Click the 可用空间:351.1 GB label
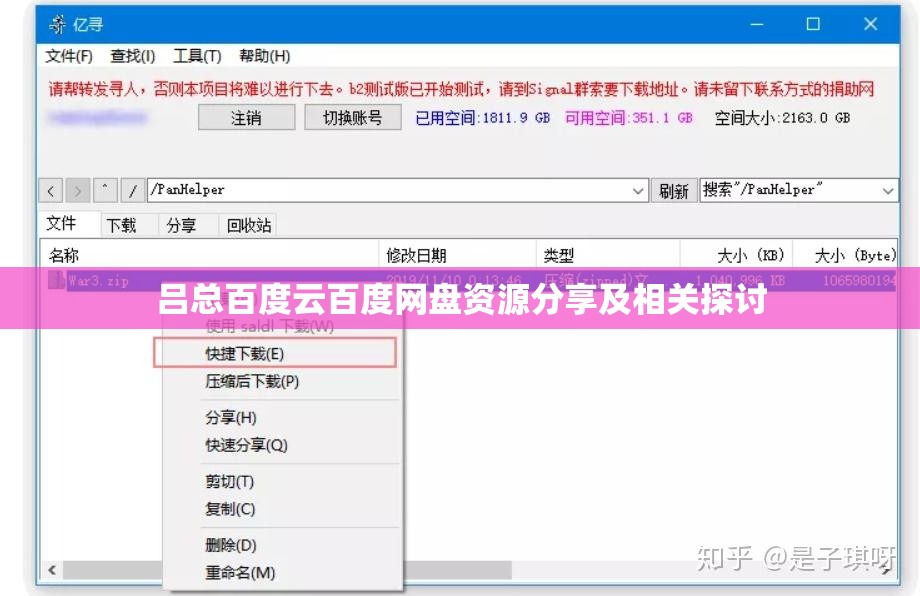The height and width of the screenshot is (596, 920). click(628, 118)
